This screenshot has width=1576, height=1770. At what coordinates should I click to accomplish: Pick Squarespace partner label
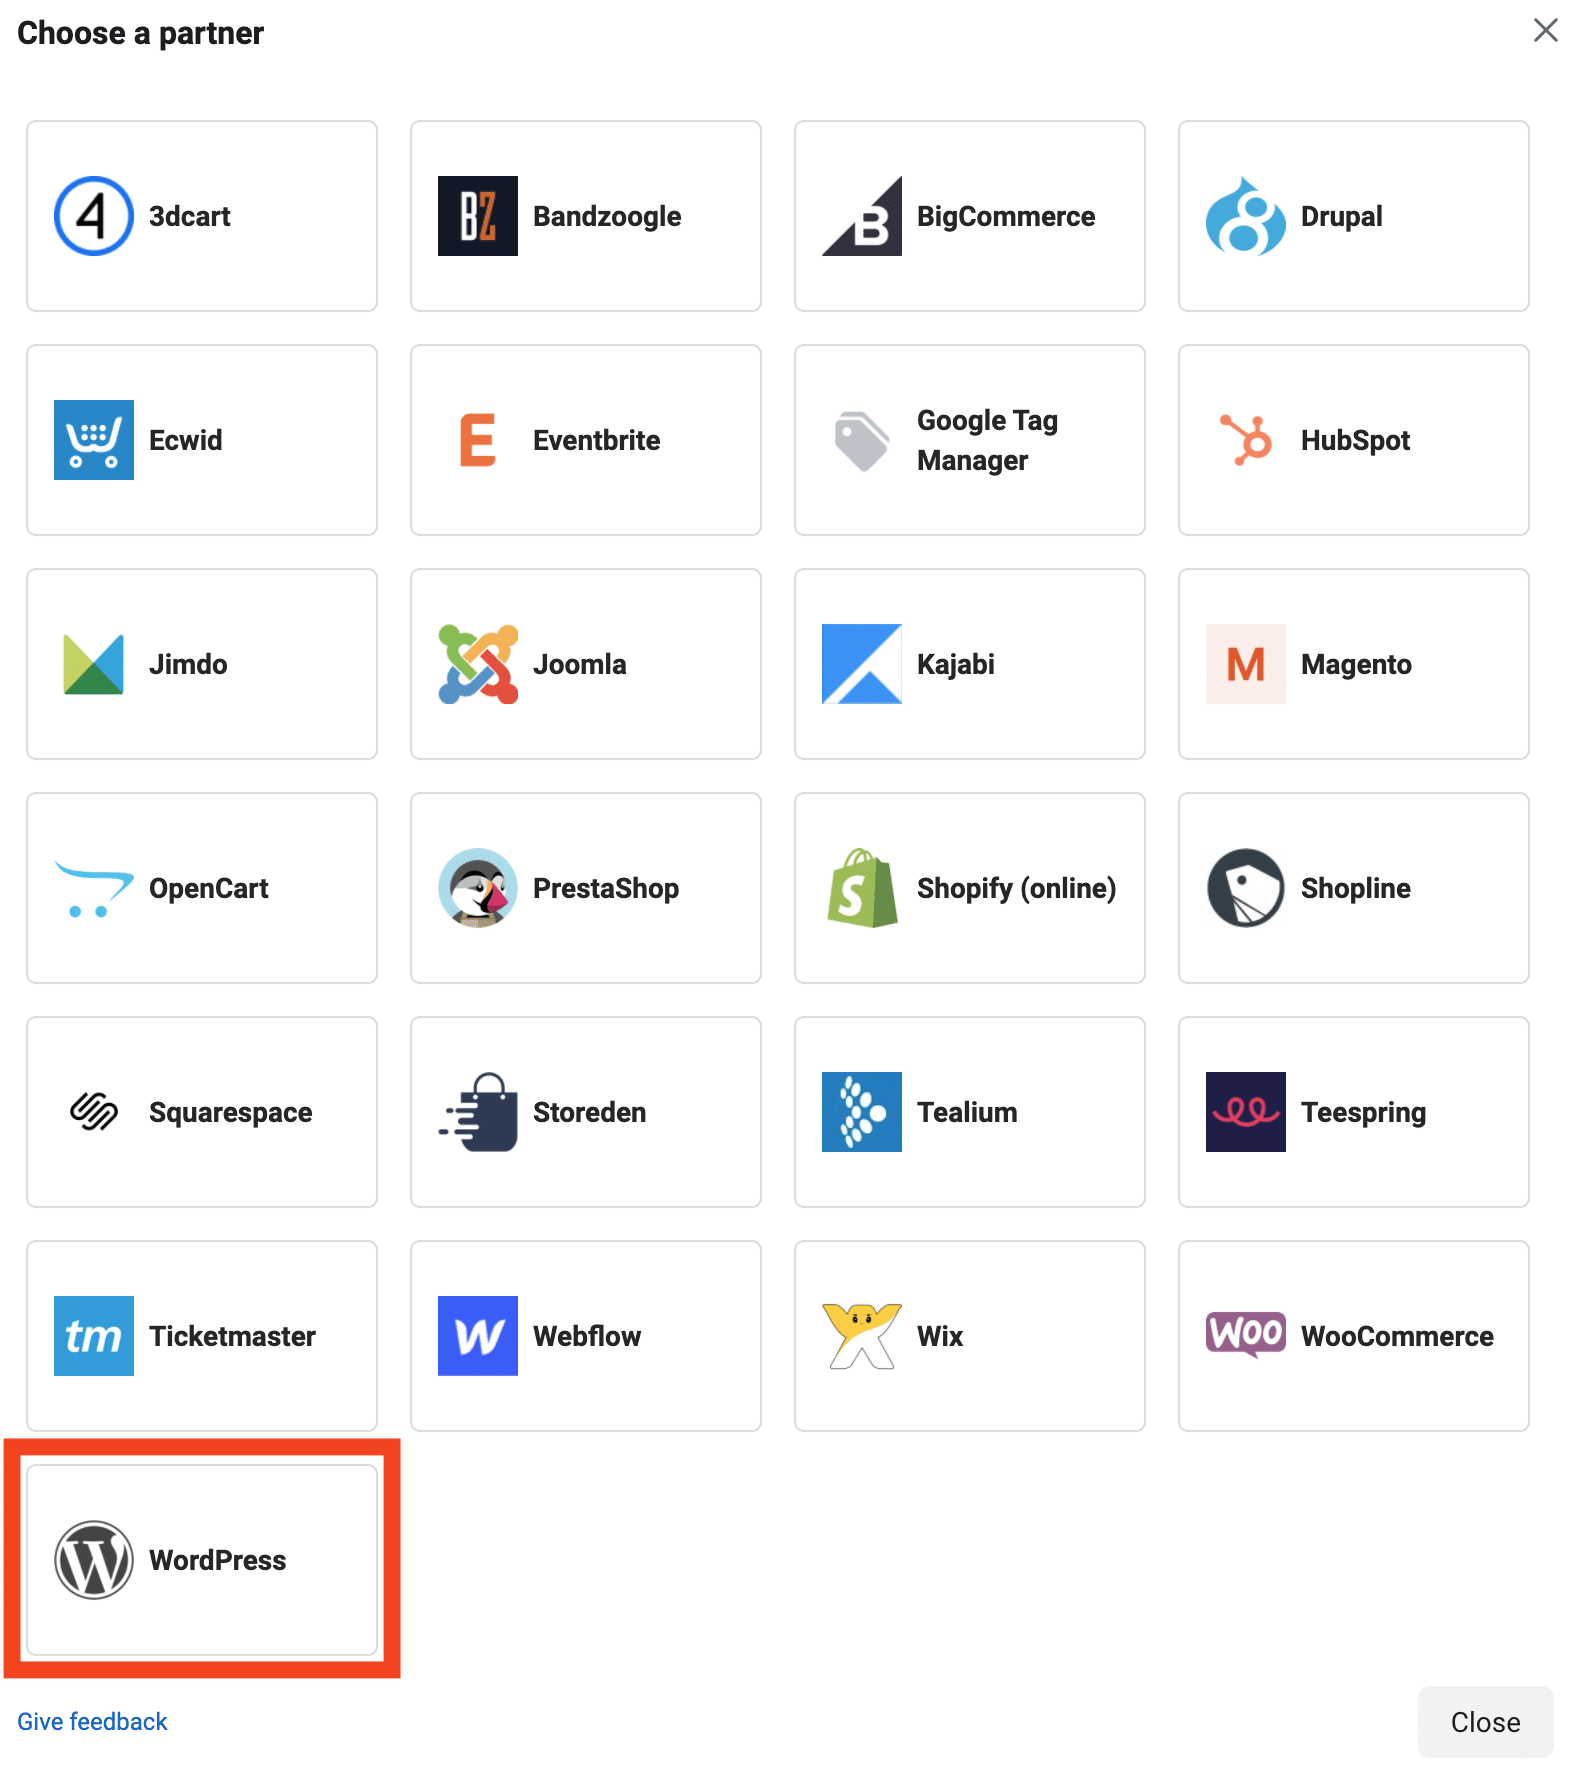pos(231,1112)
